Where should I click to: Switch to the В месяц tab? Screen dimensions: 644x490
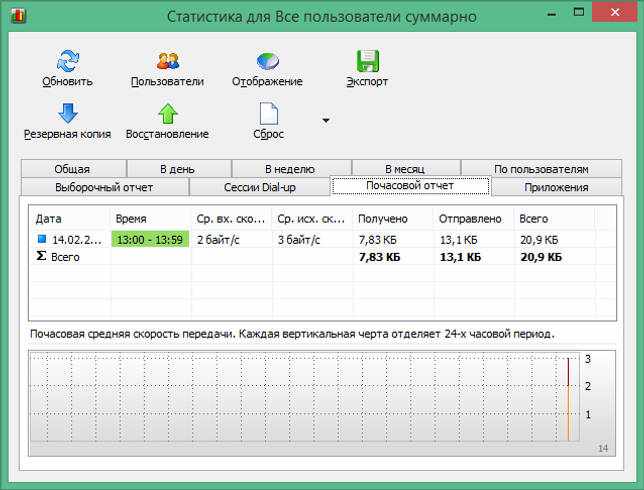coord(406,169)
